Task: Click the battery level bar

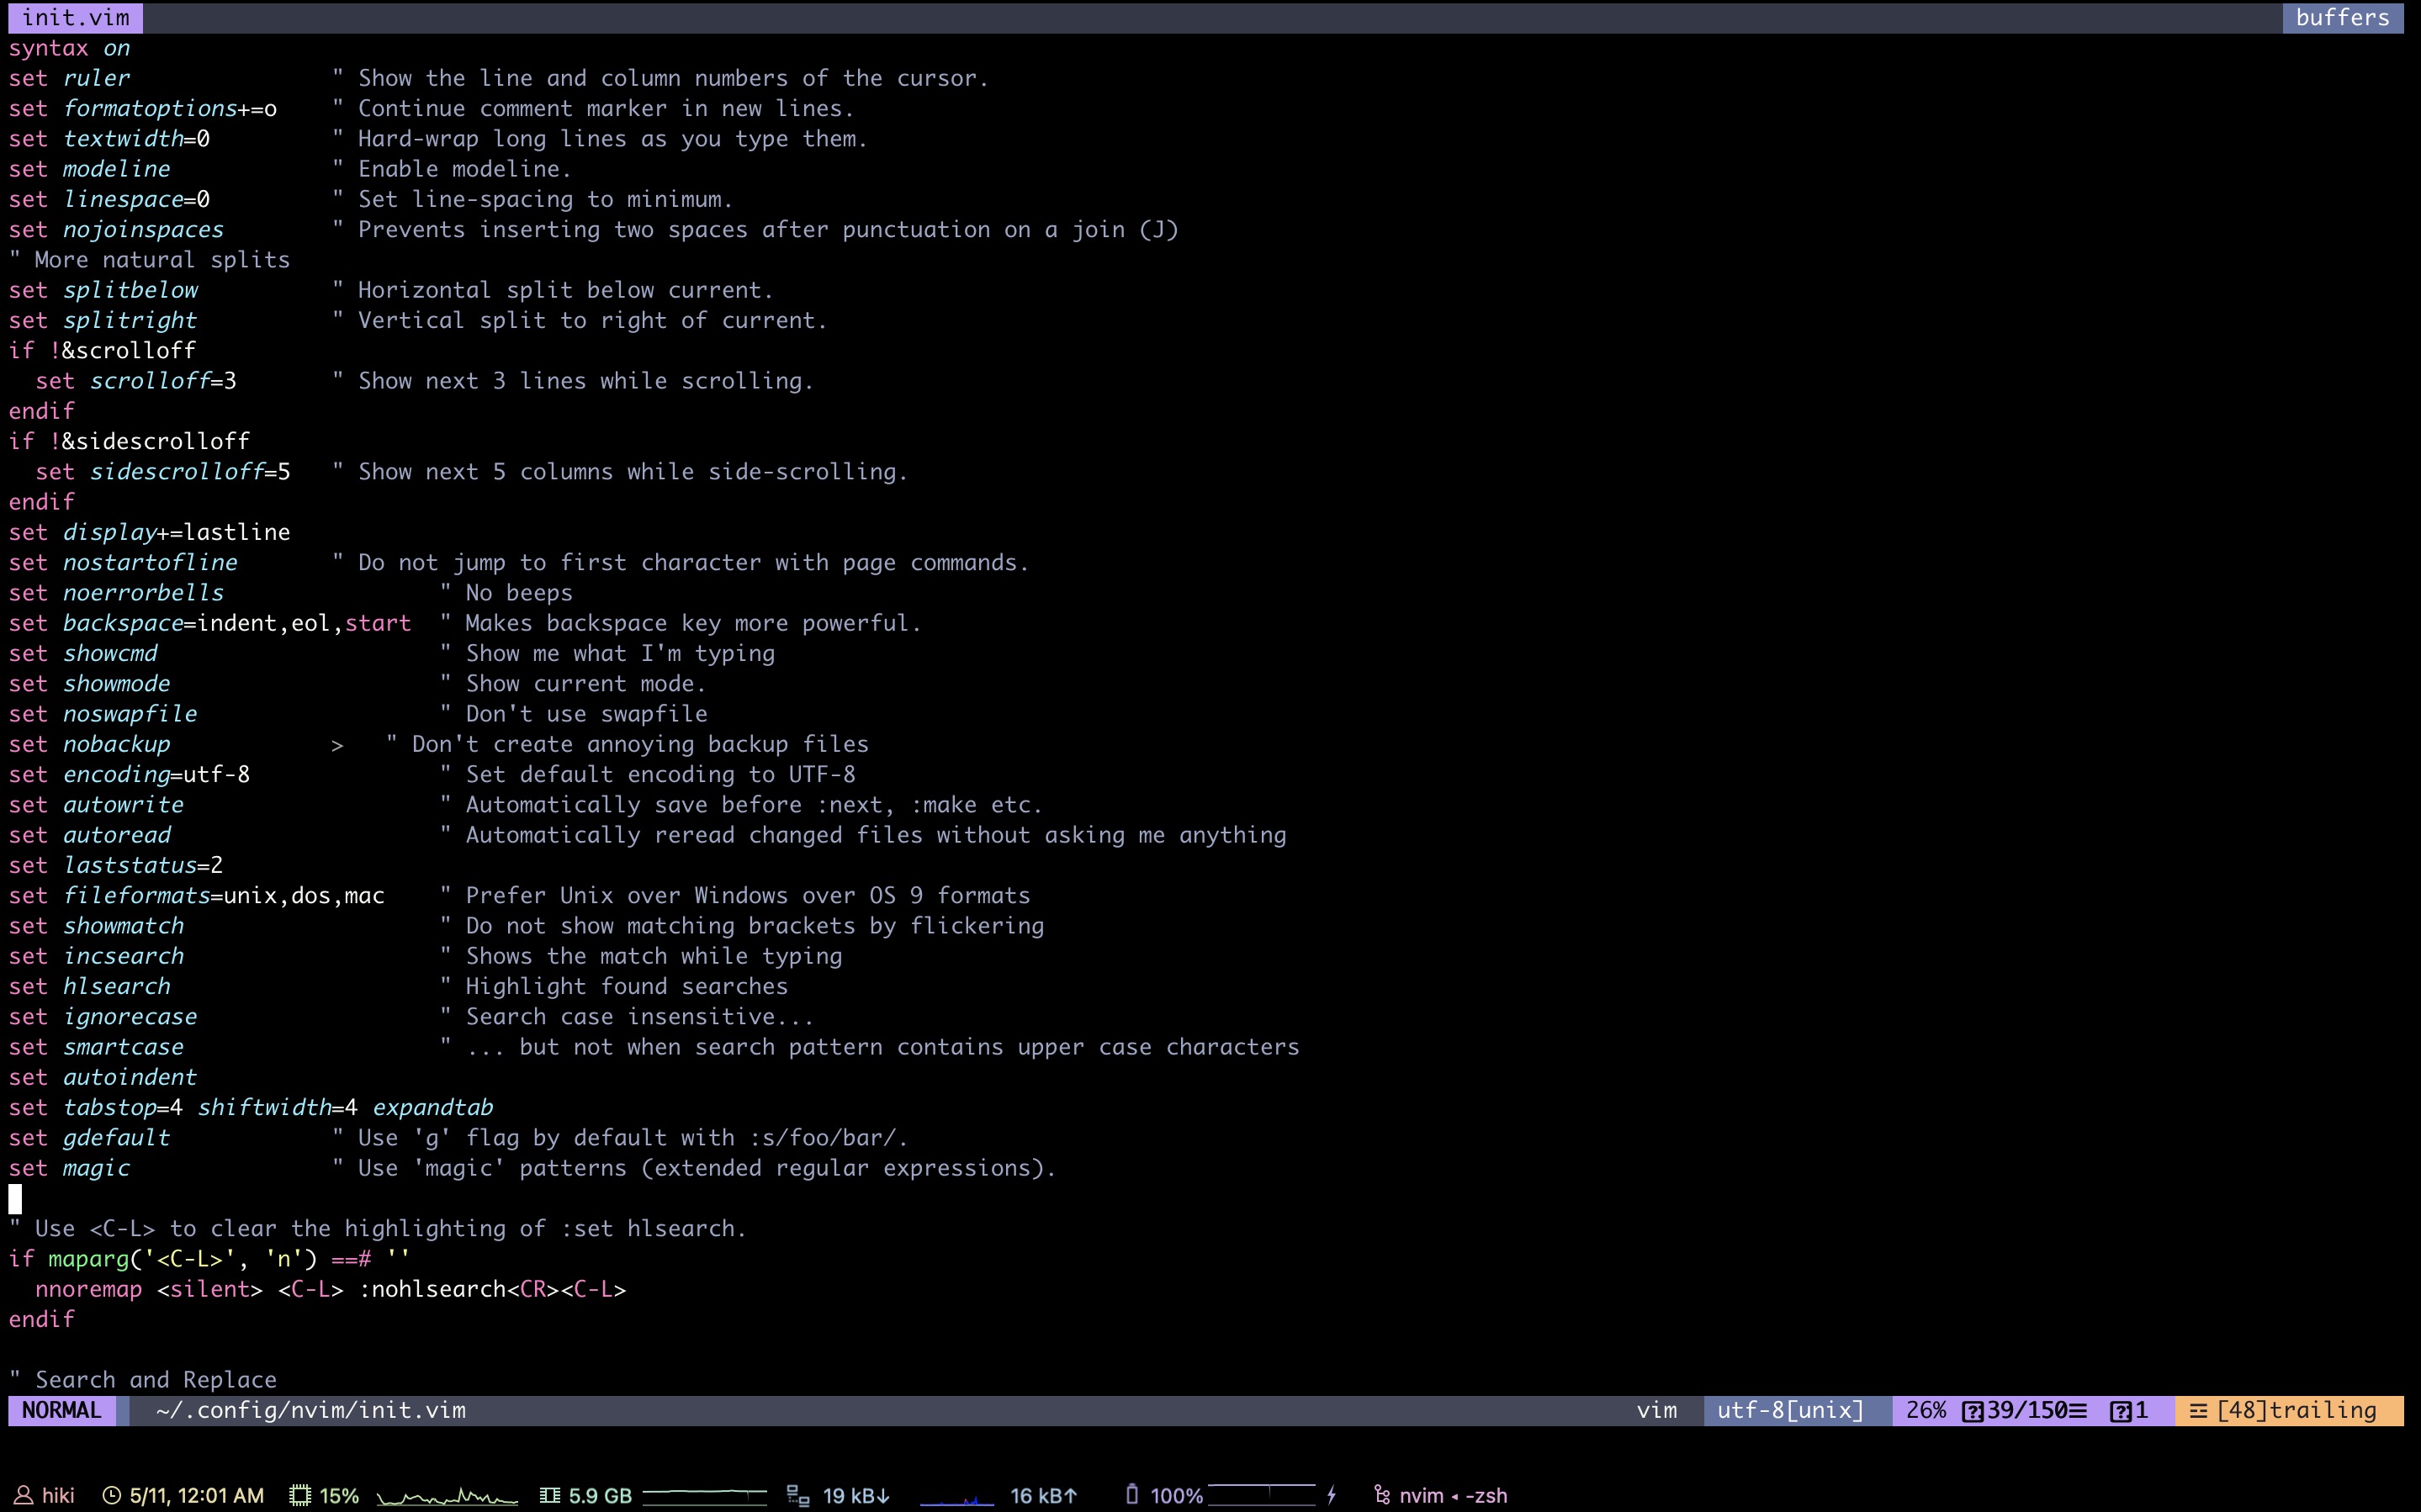Action: click(1262, 1494)
